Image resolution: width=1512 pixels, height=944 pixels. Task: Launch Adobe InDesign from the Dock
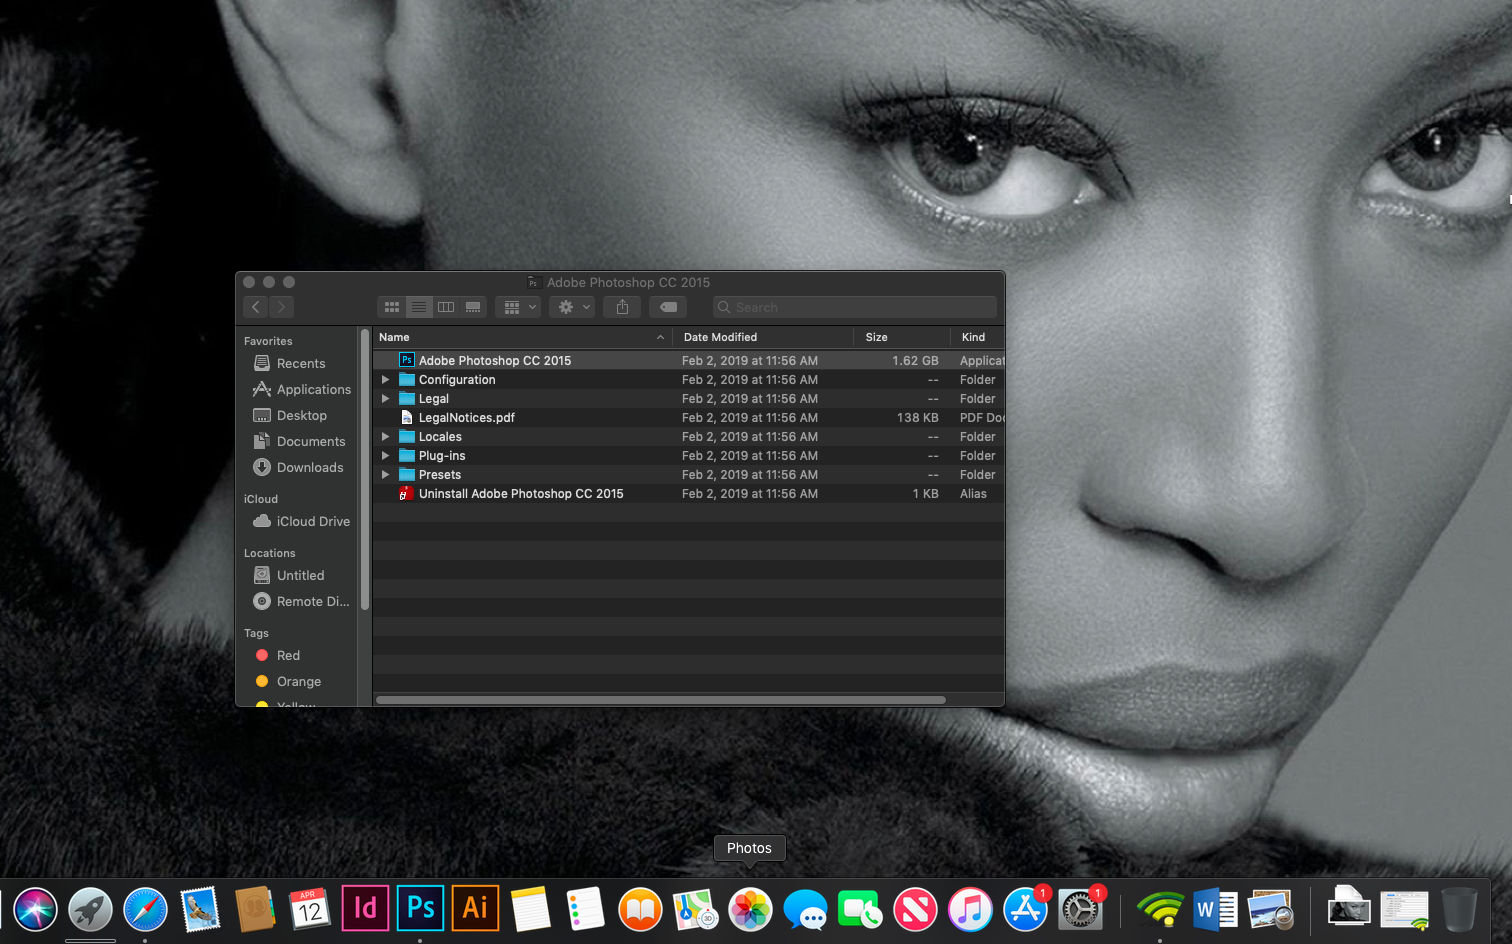pos(365,908)
